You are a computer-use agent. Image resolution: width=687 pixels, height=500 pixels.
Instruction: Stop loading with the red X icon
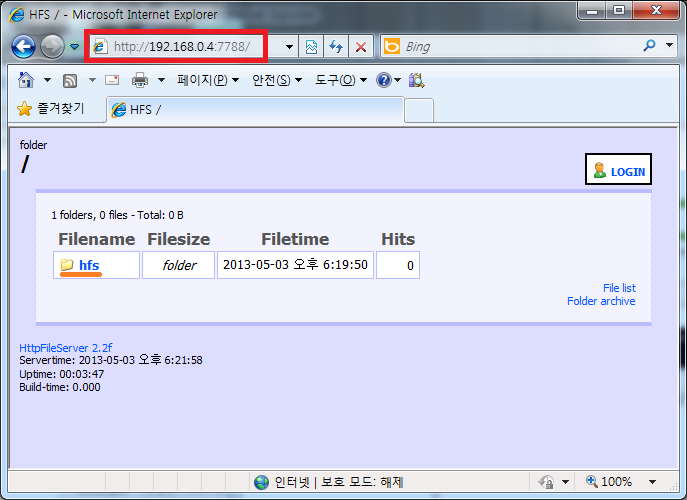click(x=361, y=46)
